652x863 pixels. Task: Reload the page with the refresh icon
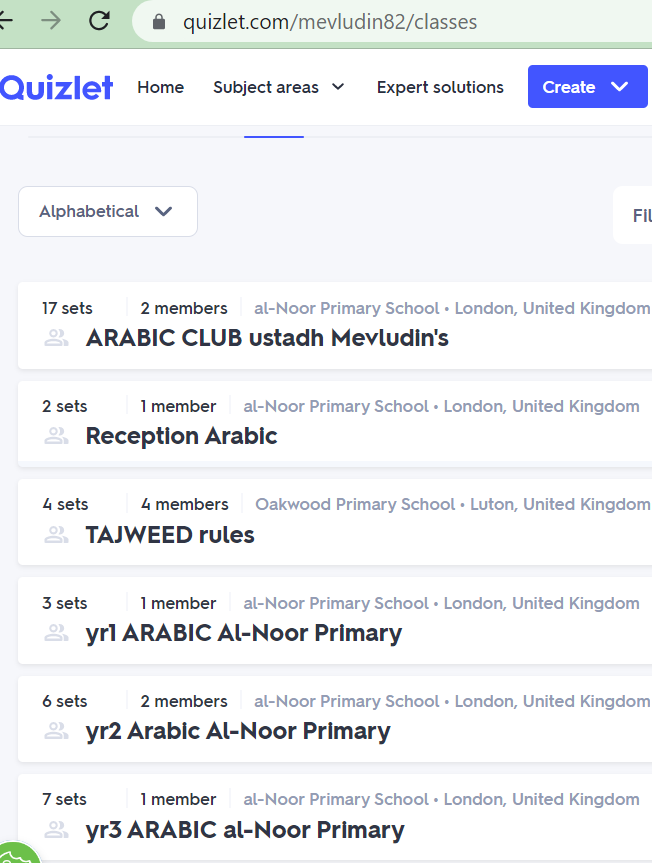99,21
